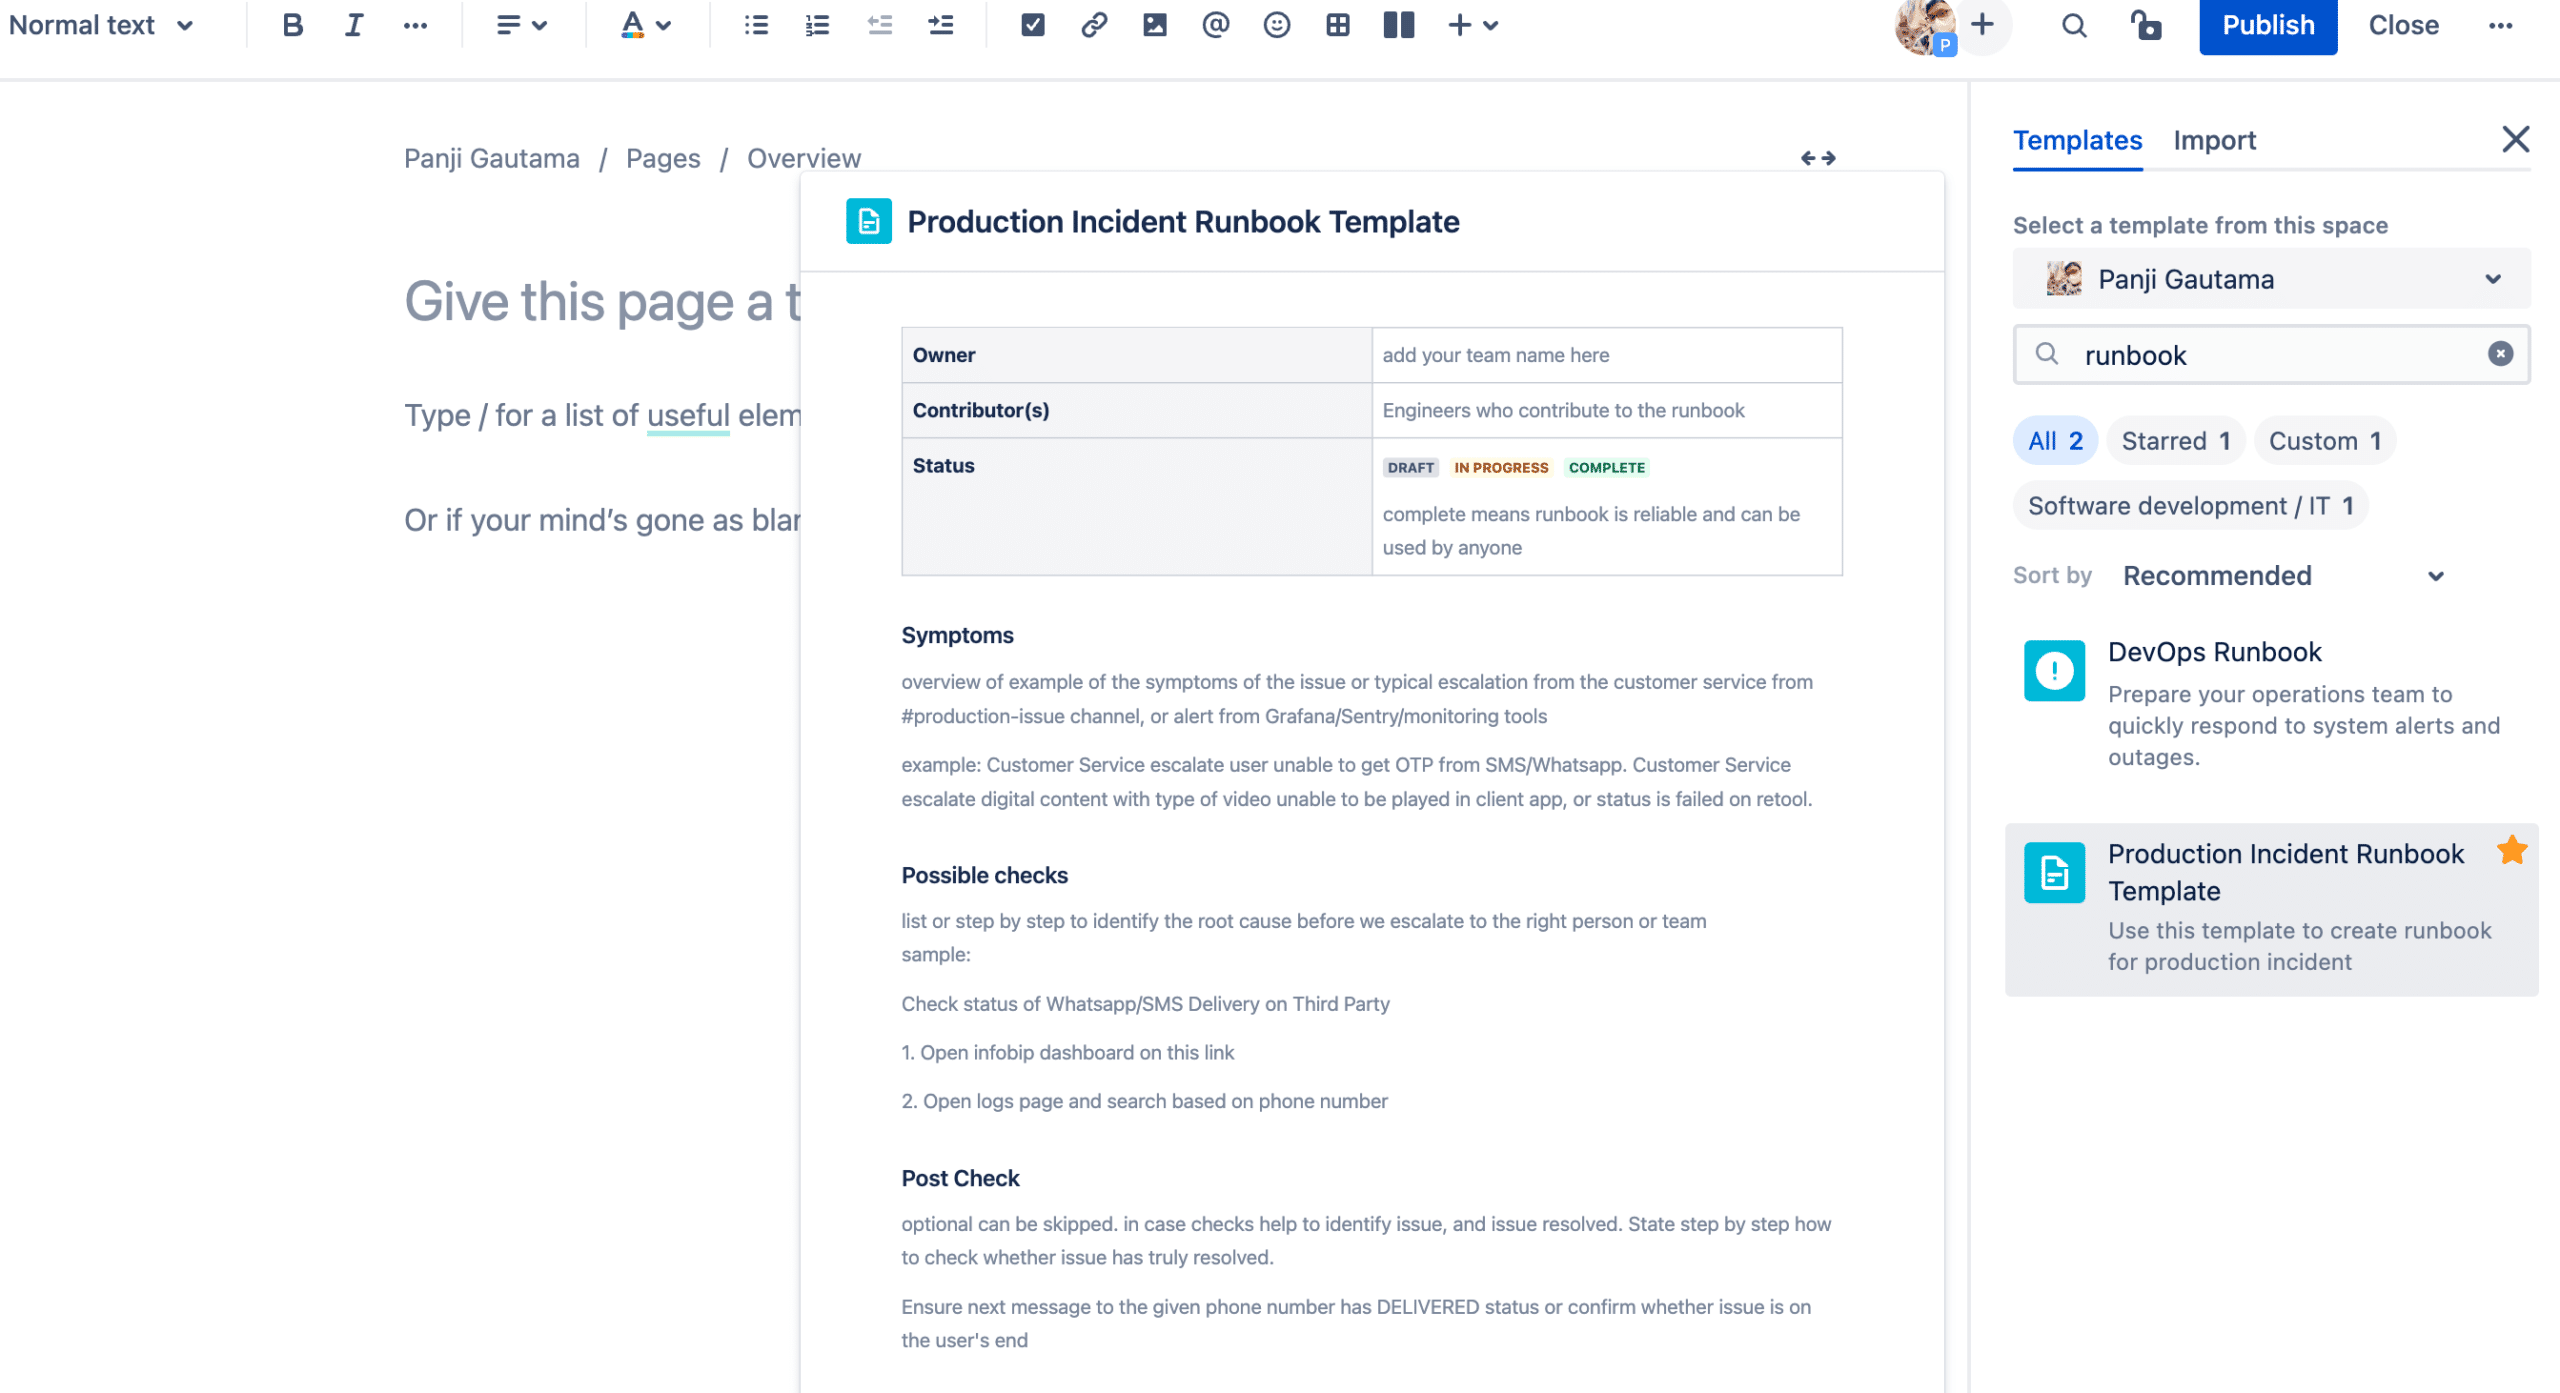2560x1393 pixels.
Task: Insert an emoji from the toolbar
Action: coord(1276,25)
